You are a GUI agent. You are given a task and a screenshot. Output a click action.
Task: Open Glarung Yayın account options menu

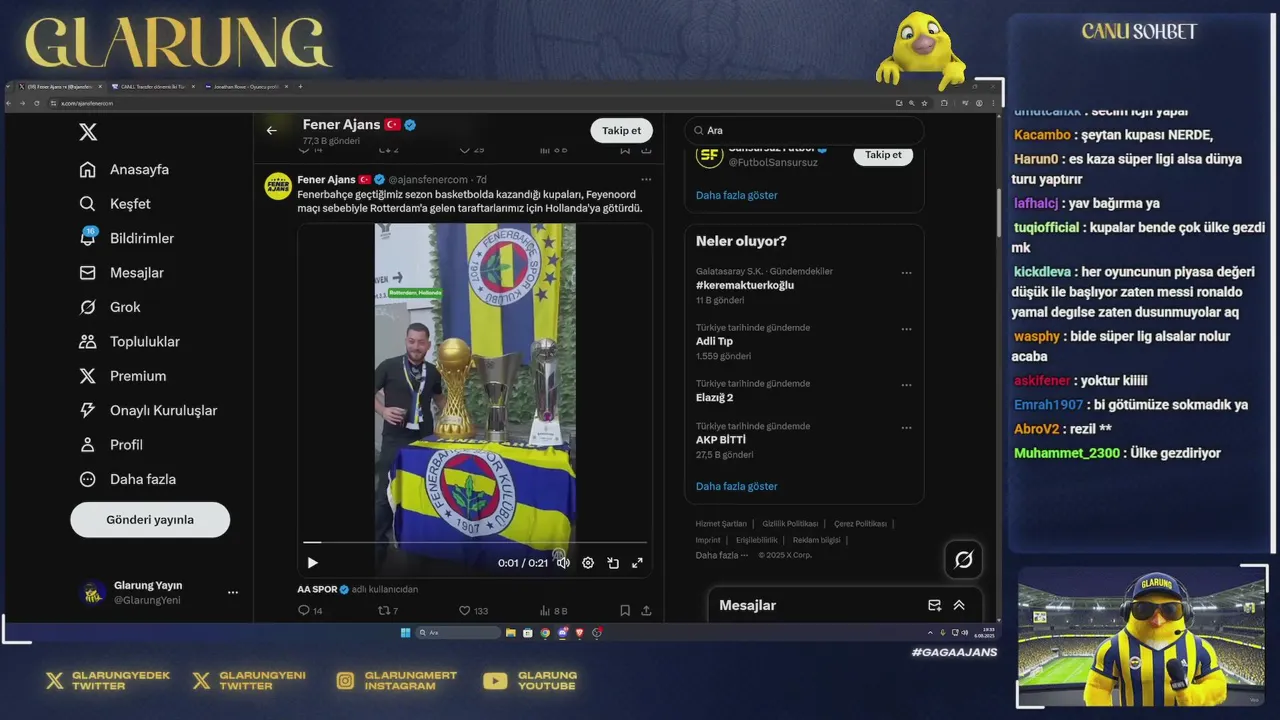tap(233, 592)
